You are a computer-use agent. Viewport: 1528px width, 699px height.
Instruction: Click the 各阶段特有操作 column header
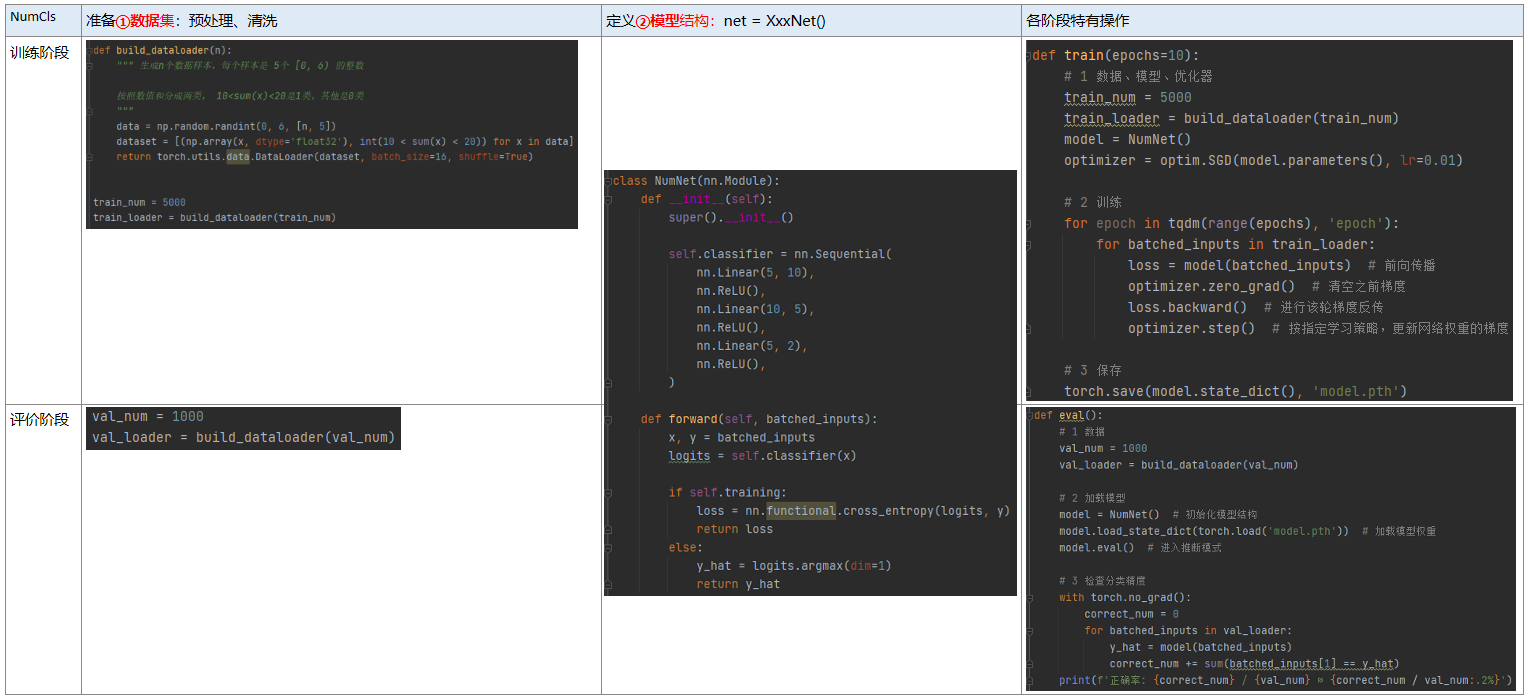1078,20
